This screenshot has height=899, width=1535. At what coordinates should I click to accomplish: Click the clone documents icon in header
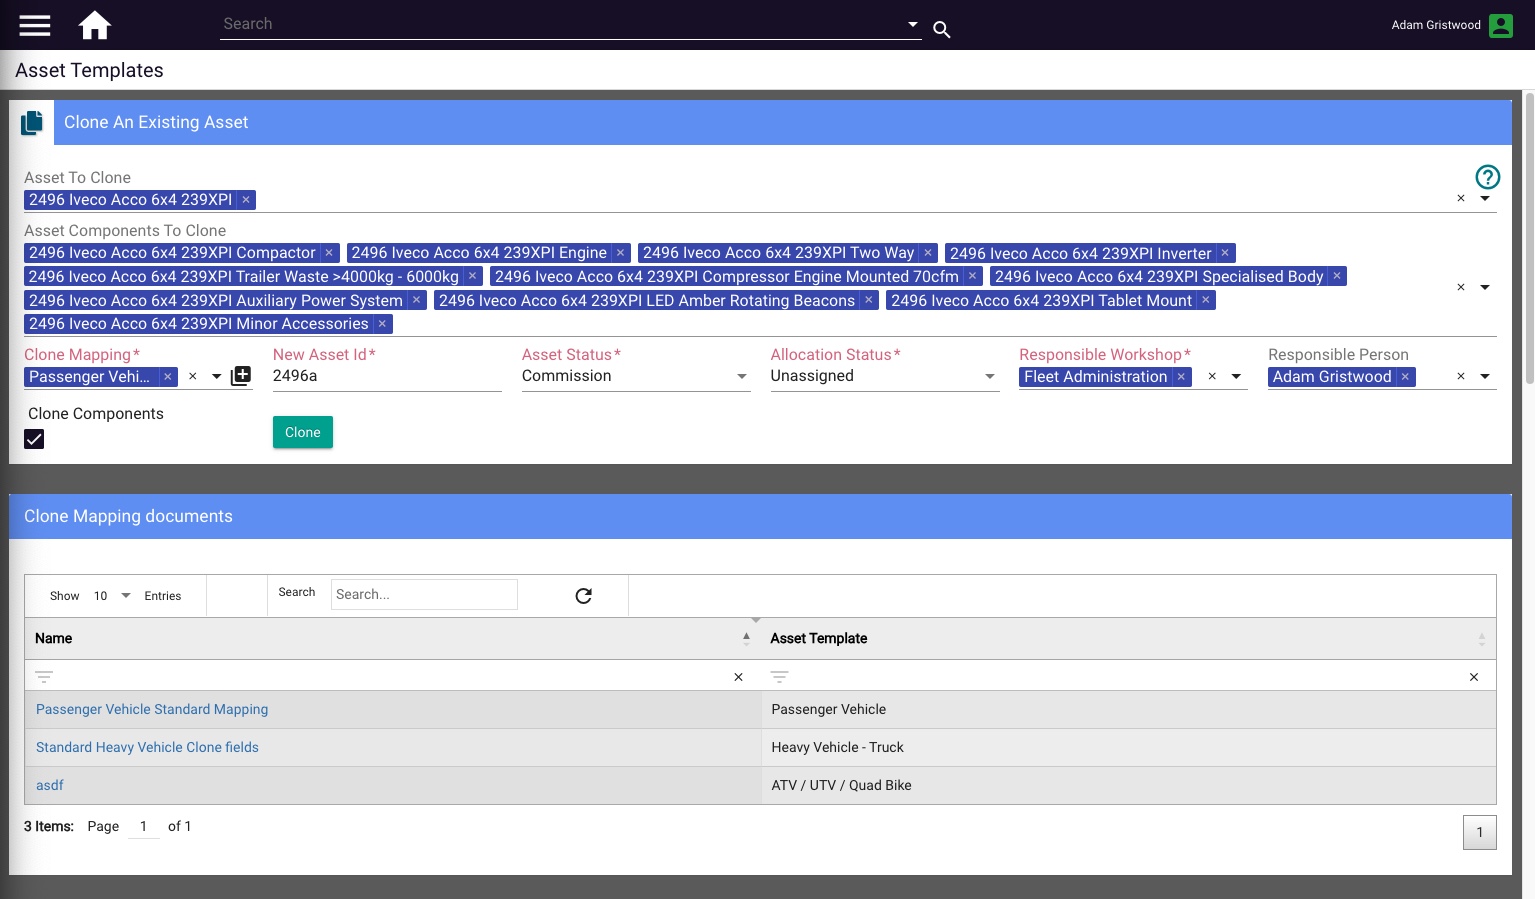pyautogui.click(x=32, y=122)
